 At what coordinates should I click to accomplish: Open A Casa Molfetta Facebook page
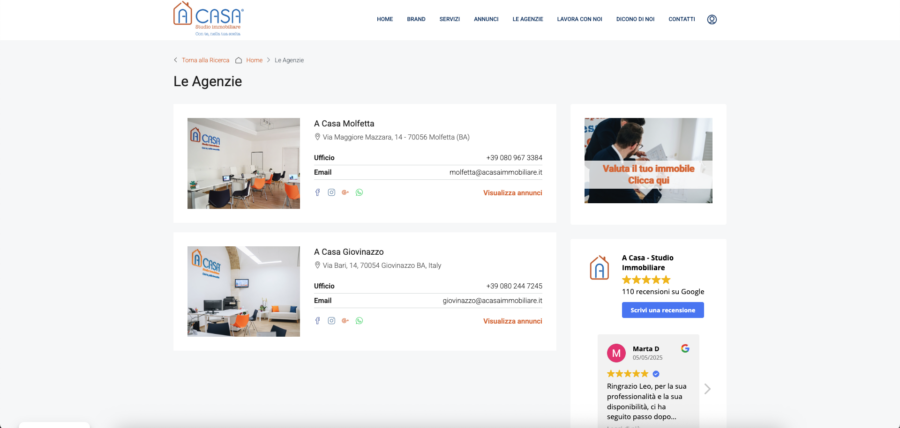point(318,192)
